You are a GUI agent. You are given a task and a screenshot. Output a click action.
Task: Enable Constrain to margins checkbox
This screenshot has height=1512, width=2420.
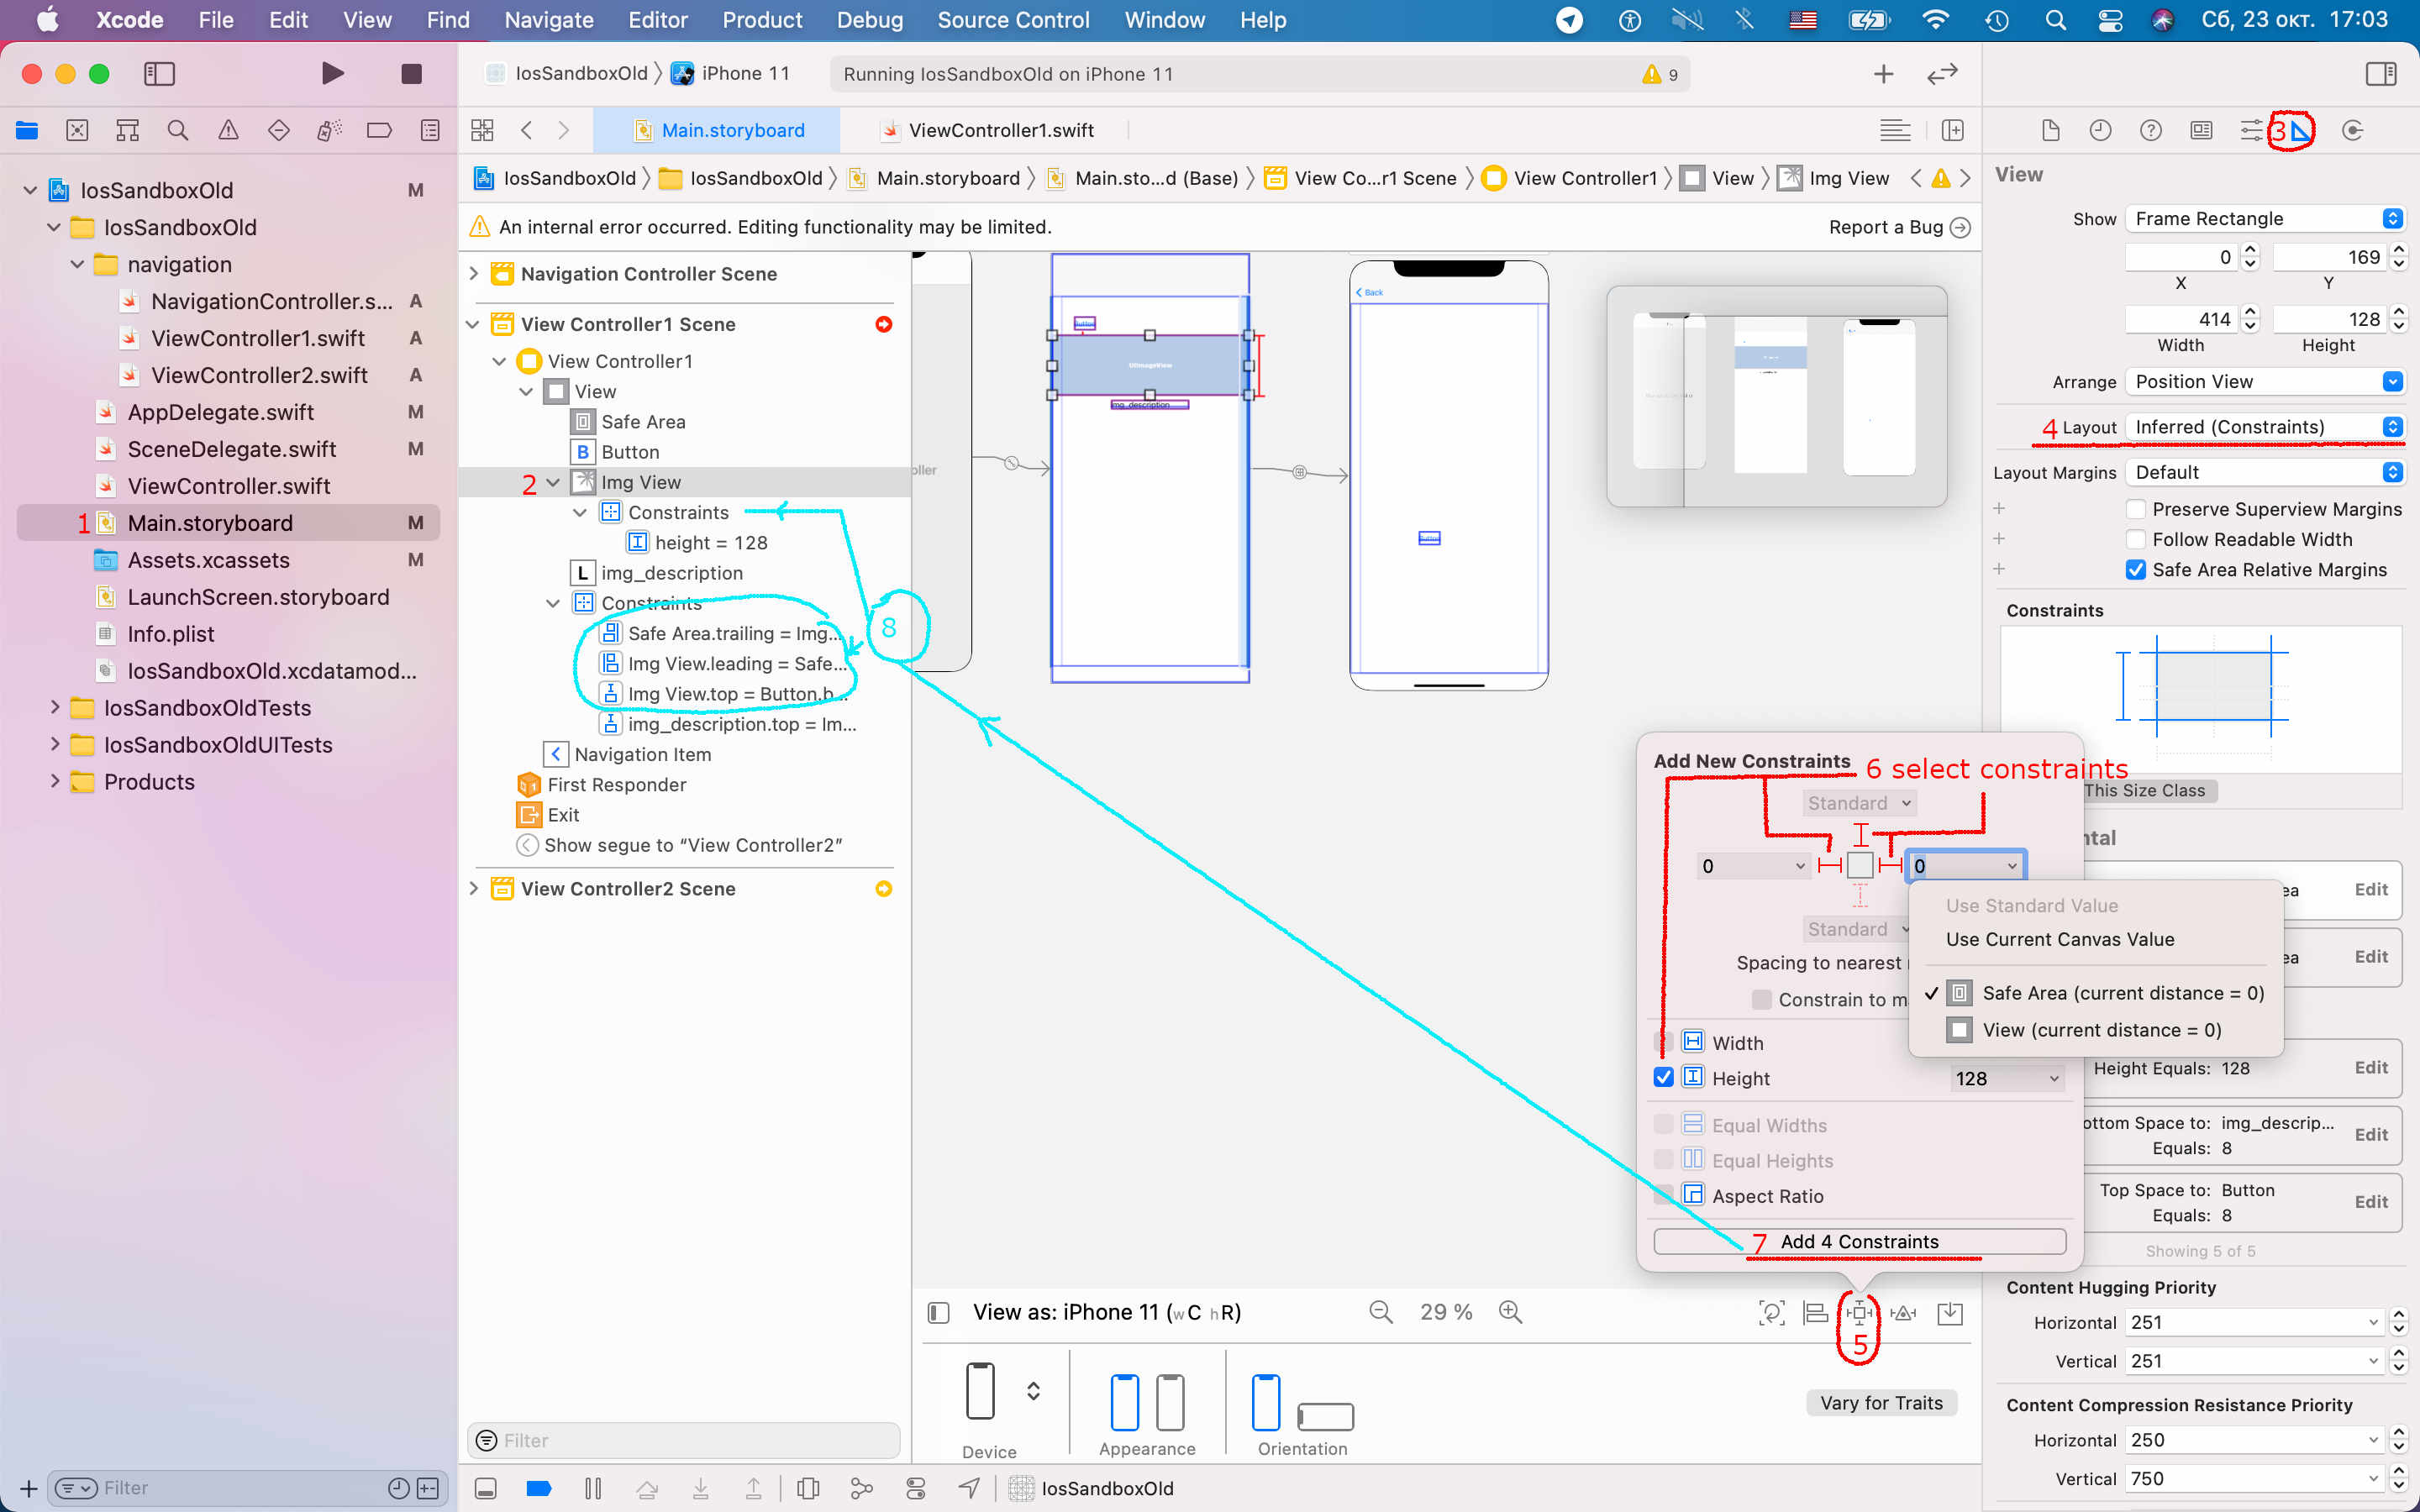(1762, 999)
